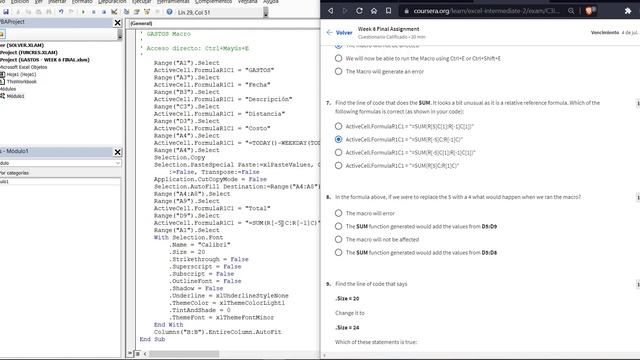Select 'The macro will error' in question 8
Screen dimensions: 640x360
338,213
